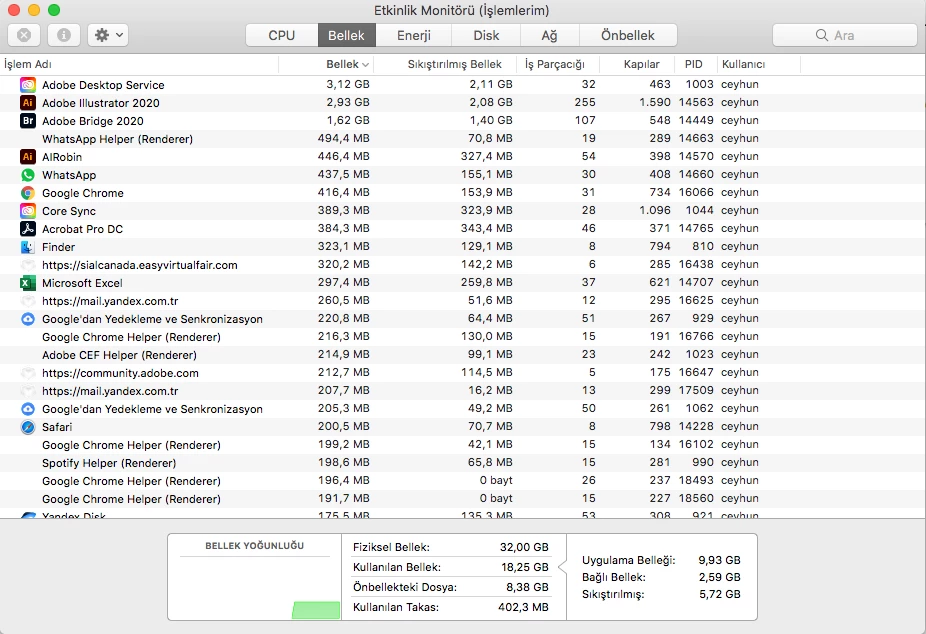The image size is (926, 634).
Task: Click the 1.096 Kapılar value for Core Sync
Action: point(655,210)
